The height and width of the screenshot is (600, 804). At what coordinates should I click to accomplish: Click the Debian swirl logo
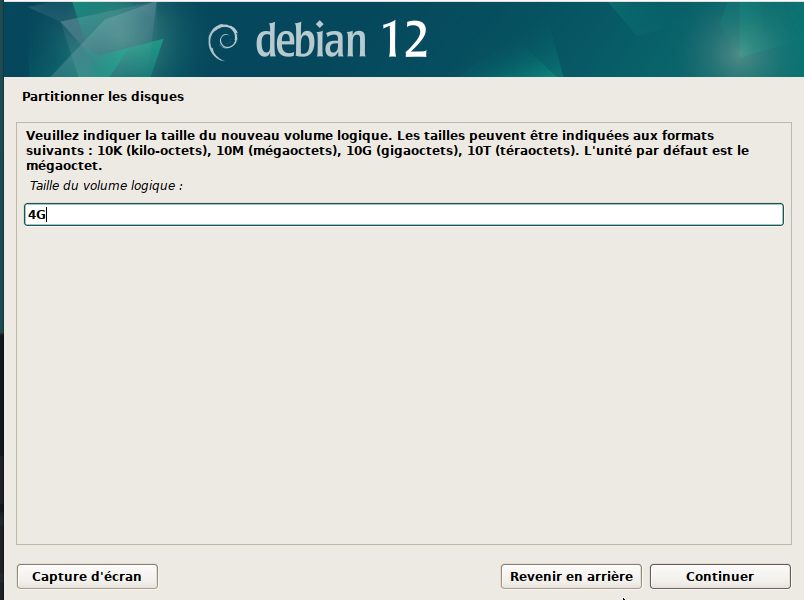tap(223, 42)
